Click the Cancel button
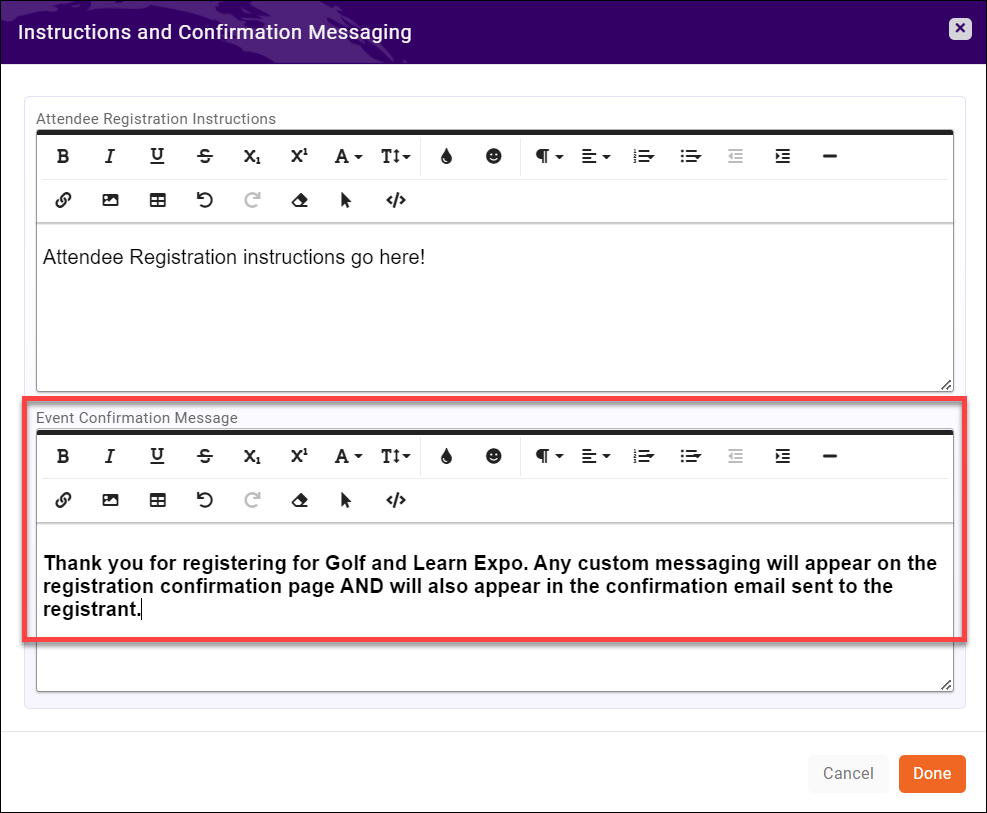The width and height of the screenshot is (987, 813). click(848, 773)
